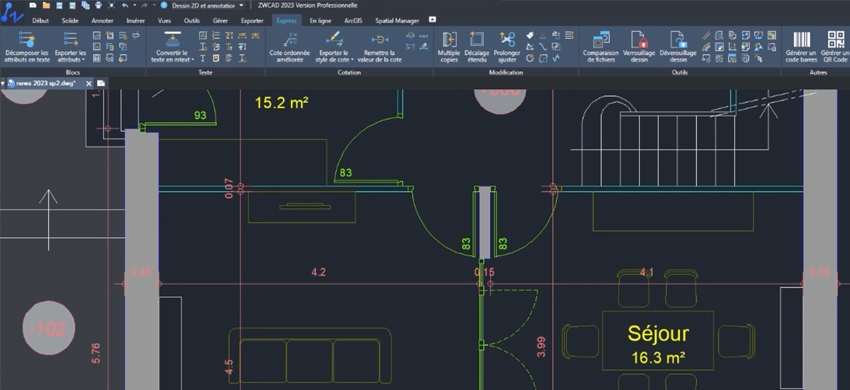Click the 4.2 dimension value in drawing
This screenshot has height=390, width=850.
(x=318, y=272)
